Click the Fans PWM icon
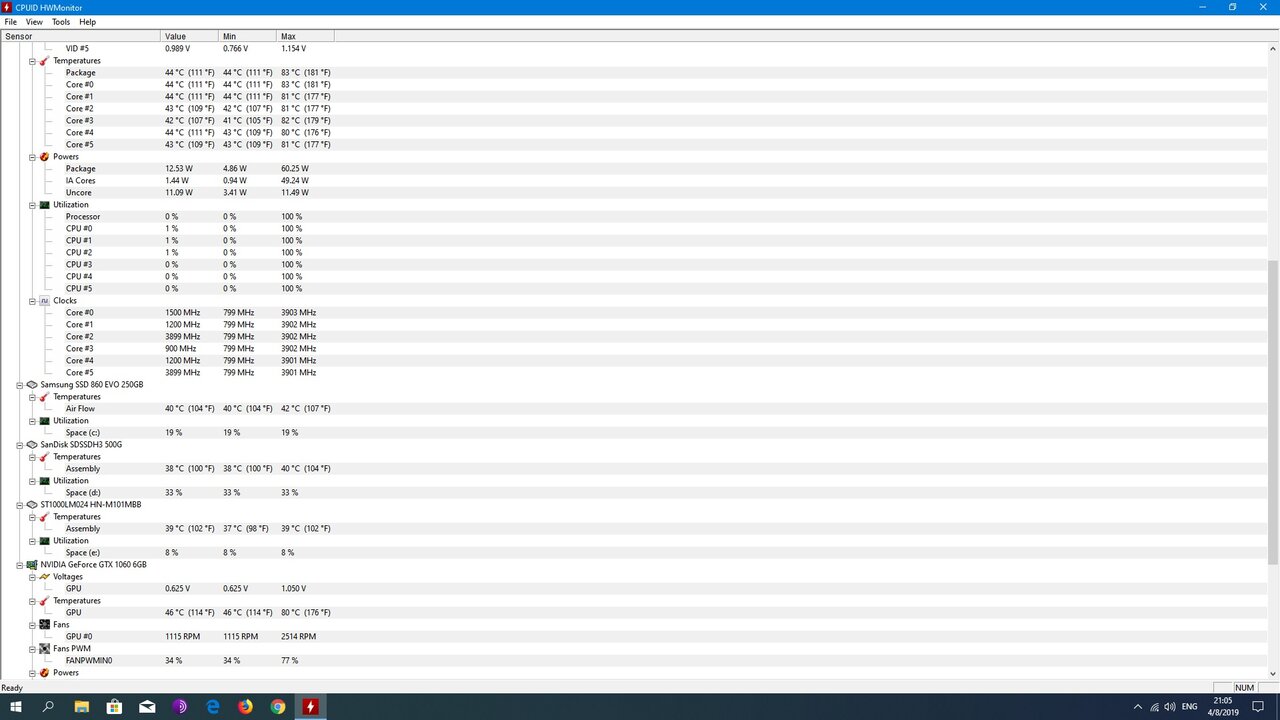 click(44, 649)
